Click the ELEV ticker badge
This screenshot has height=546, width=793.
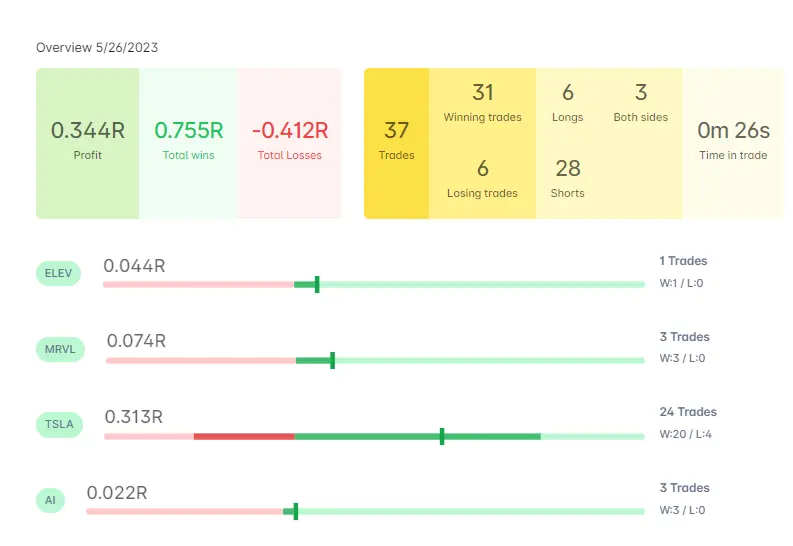tap(58, 273)
